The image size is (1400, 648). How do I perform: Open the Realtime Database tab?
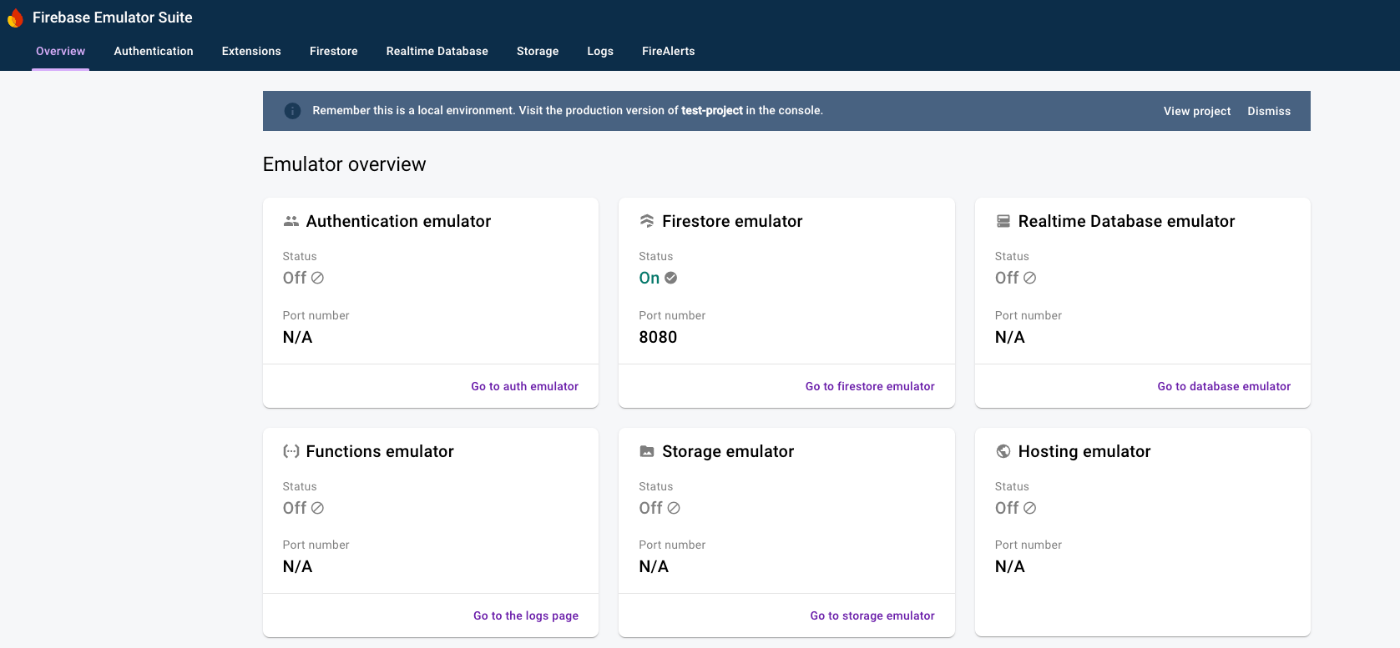tap(437, 51)
